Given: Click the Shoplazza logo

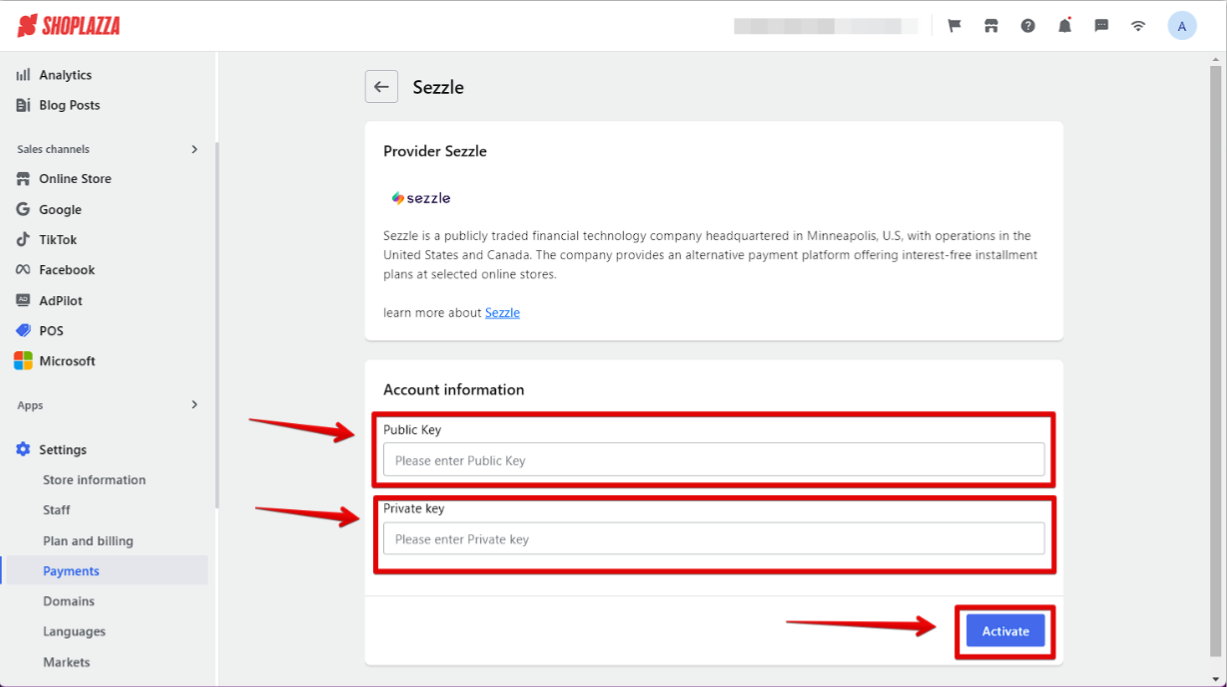Looking at the screenshot, I should 67,25.
